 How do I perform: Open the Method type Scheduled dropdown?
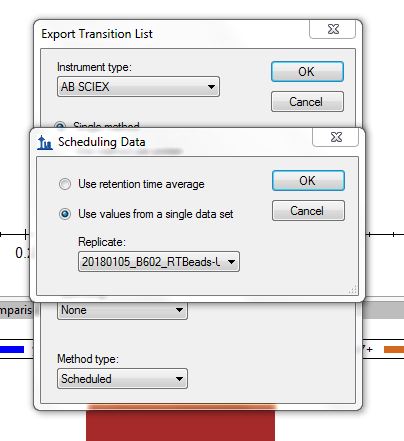122,379
